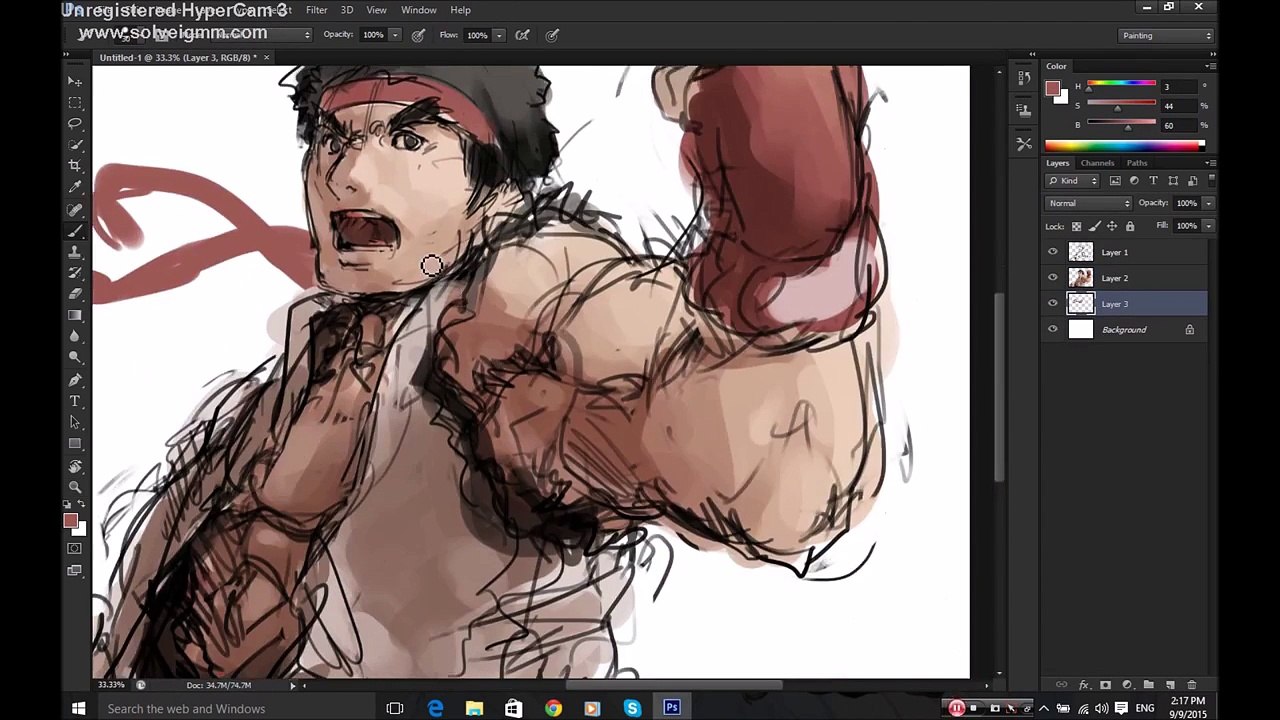Select the Blur tool

[x=75, y=336]
